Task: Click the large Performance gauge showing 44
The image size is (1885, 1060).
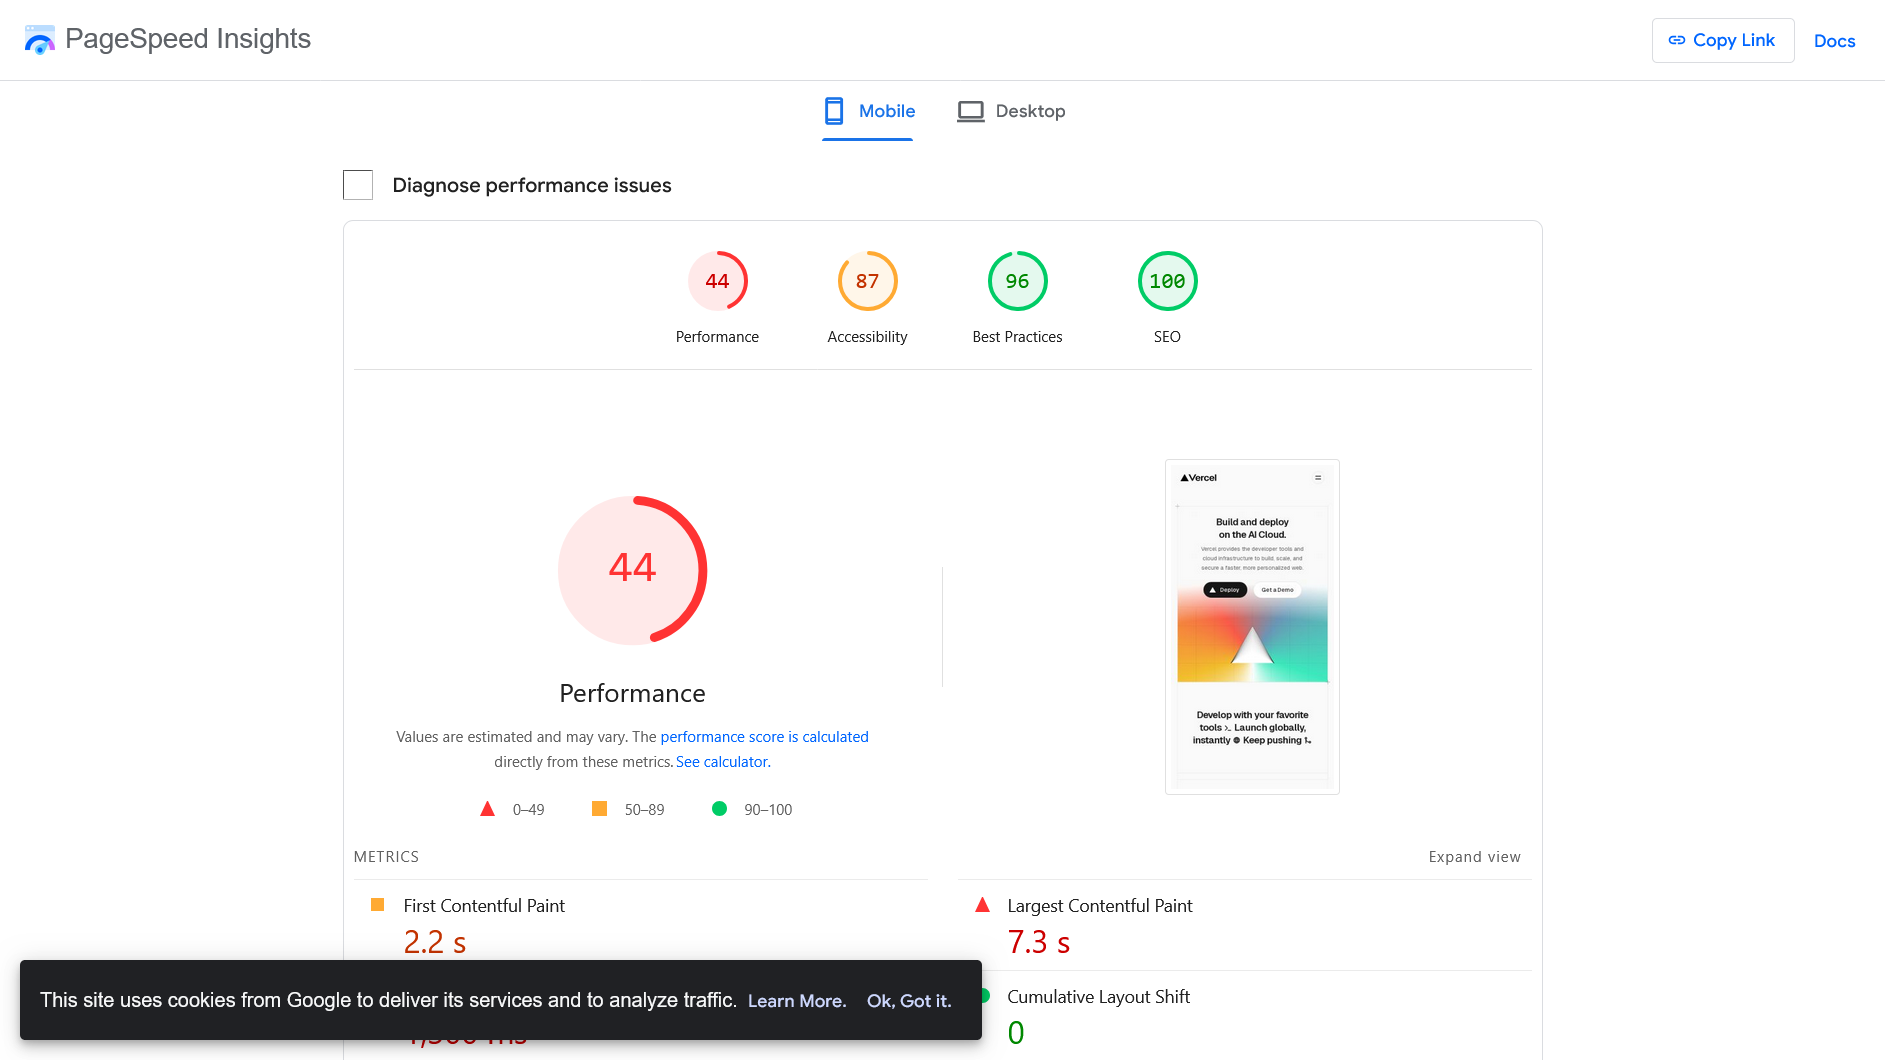Action: tap(632, 570)
